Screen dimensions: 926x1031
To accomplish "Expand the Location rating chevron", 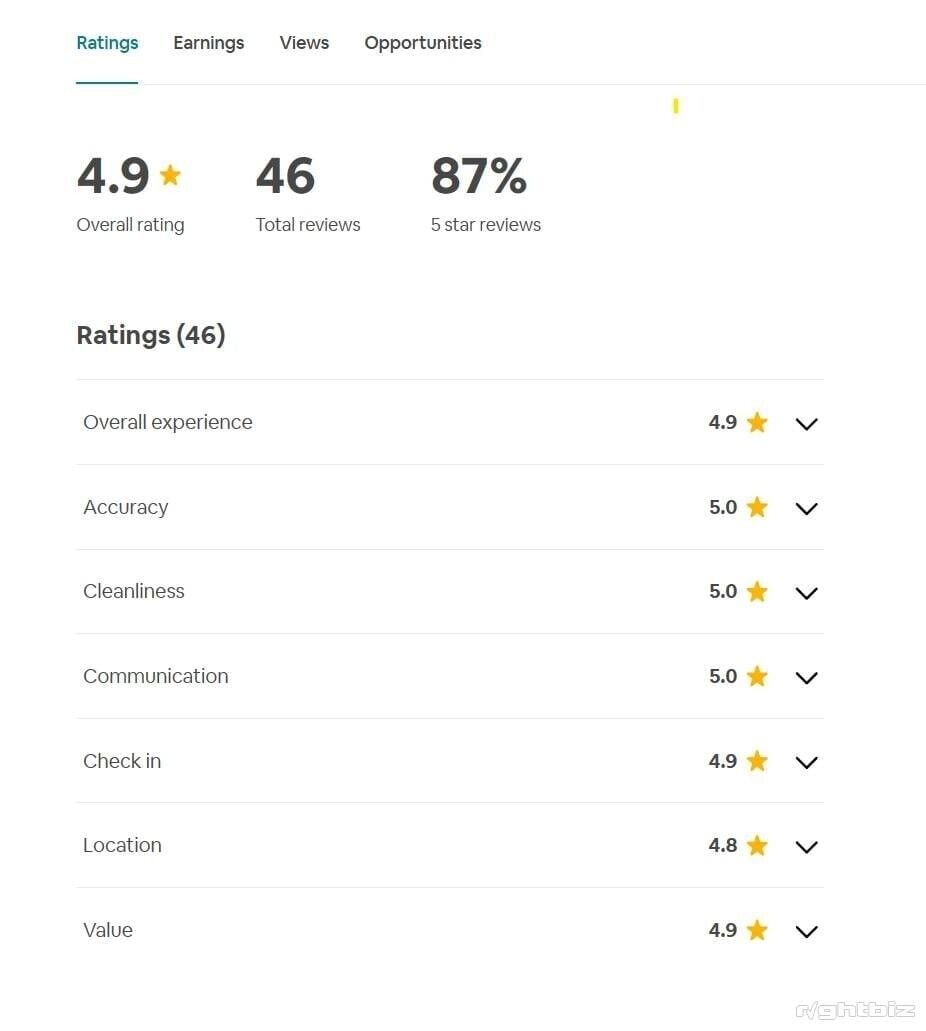I will click(x=806, y=847).
